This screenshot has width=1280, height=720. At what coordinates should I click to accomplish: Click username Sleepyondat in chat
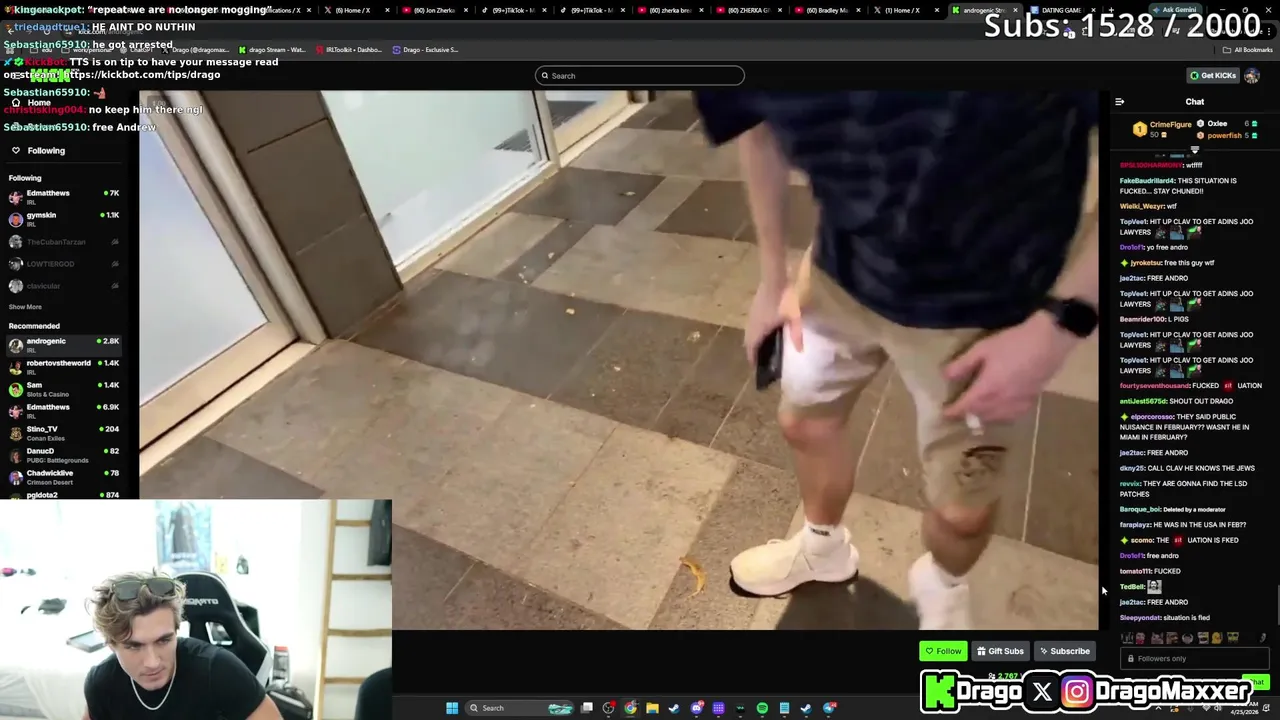click(x=1140, y=618)
